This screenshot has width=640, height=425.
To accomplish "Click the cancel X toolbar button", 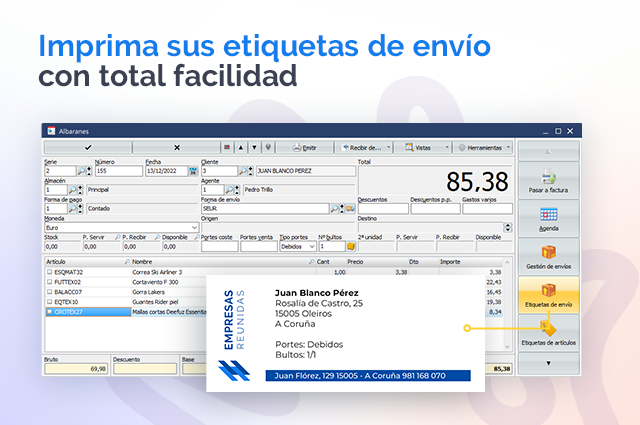I will coord(176,147).
